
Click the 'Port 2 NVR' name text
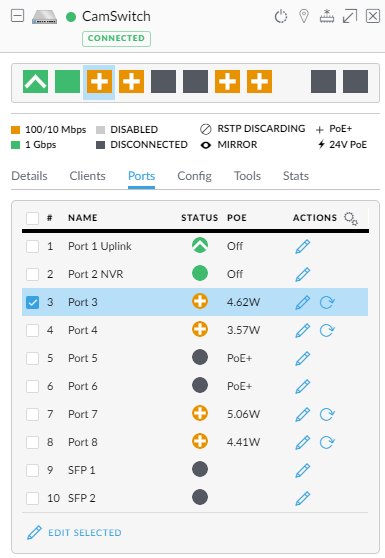tap(96, 274)
